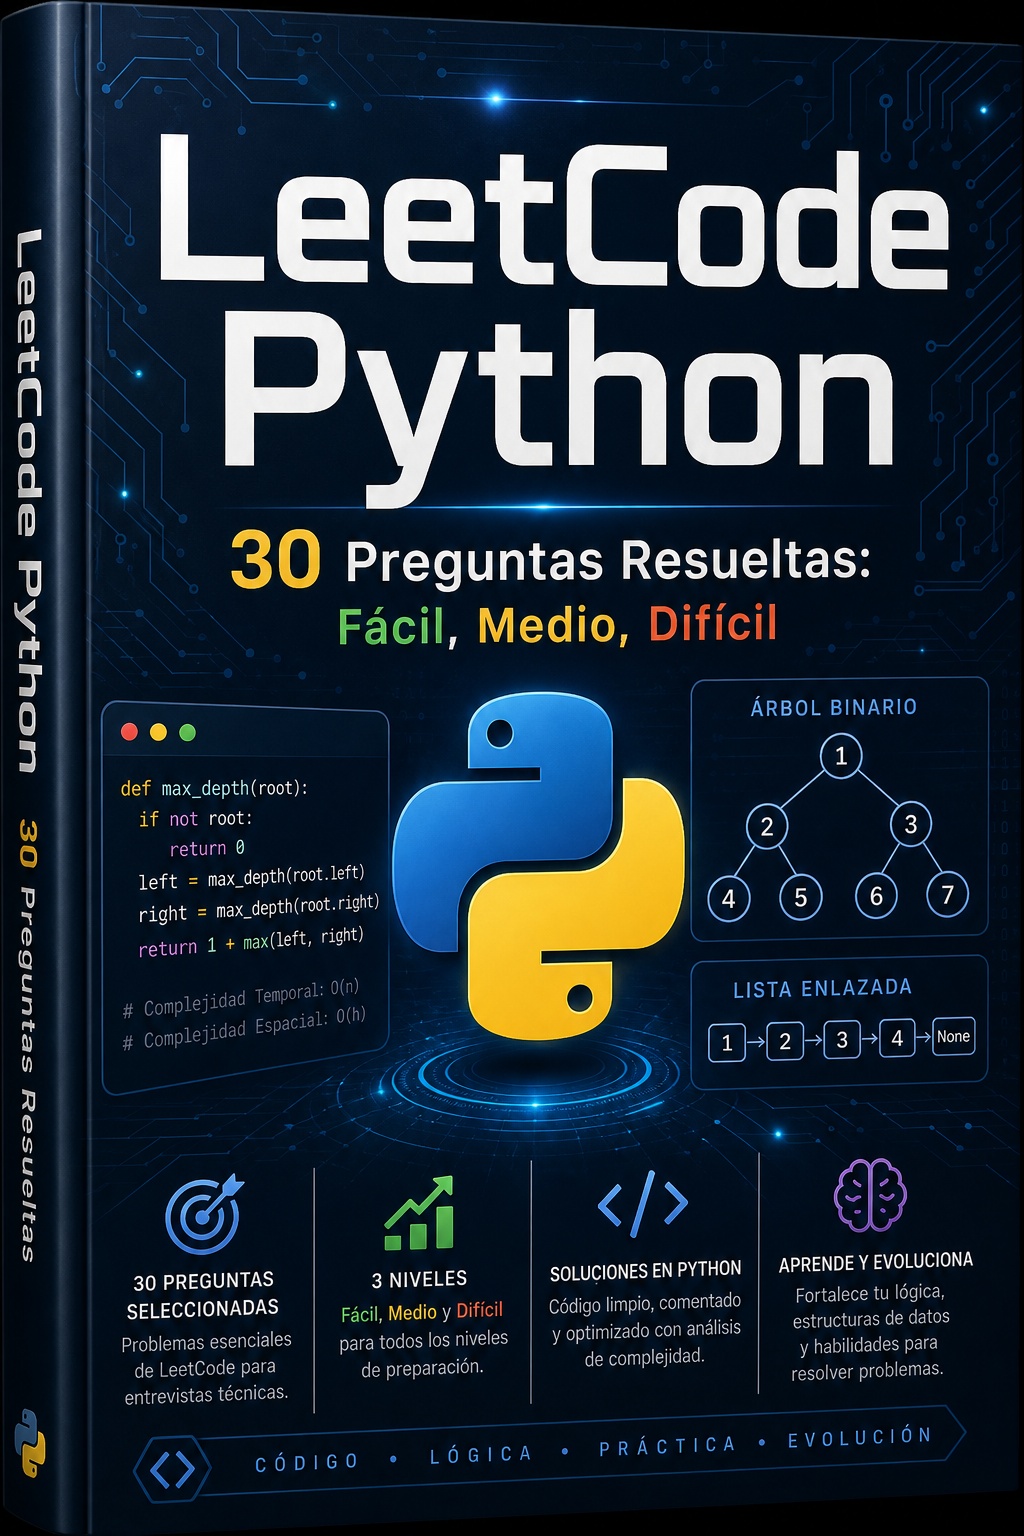Click the hexagon code icon beside CÓDIGO
Image resolution: width=1024 pixels, height=1536 pixels.
(172, 1469)
